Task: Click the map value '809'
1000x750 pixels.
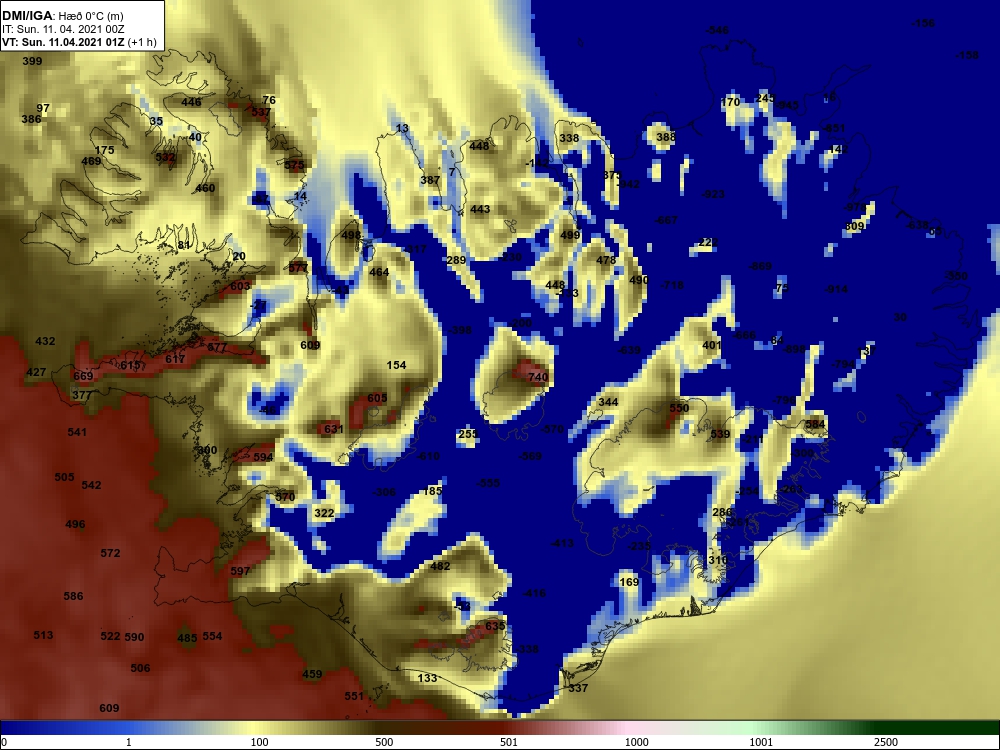Action: [855, 226]
